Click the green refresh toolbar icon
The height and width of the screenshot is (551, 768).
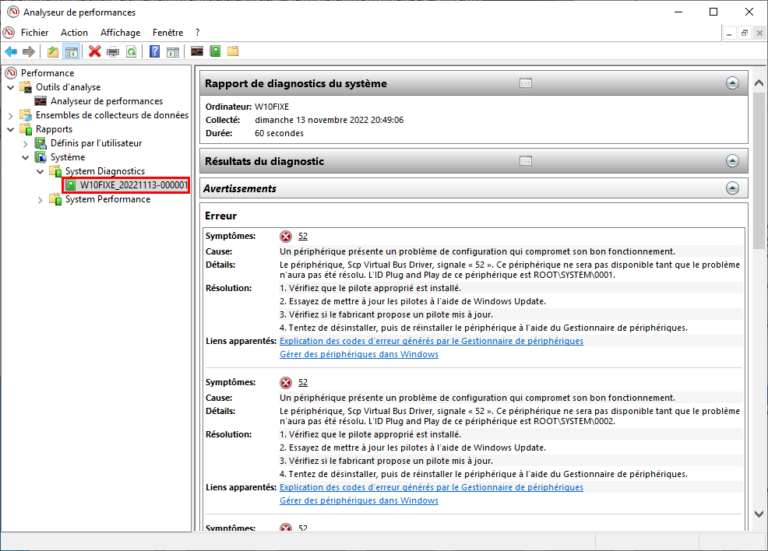click(131, 51)
